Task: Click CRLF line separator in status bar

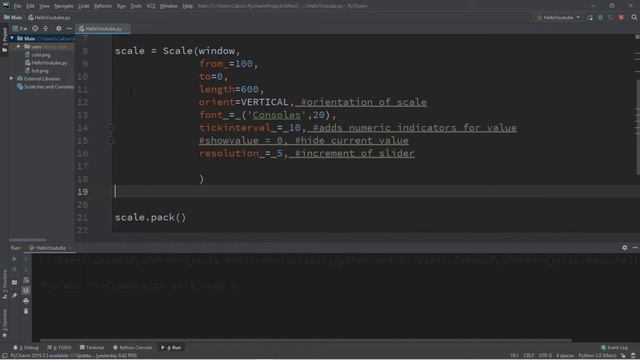Action: coord(529,356)
